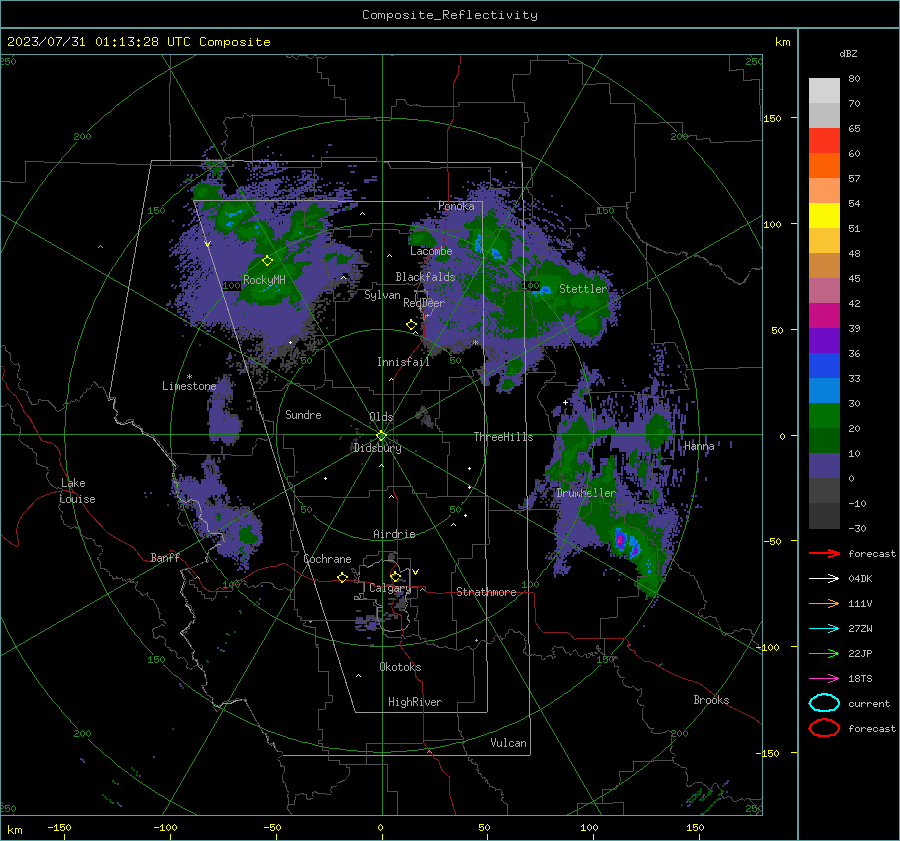Click the 04DK legend label
Viewport: 900px width, 841px height.
tap(860, 579)
